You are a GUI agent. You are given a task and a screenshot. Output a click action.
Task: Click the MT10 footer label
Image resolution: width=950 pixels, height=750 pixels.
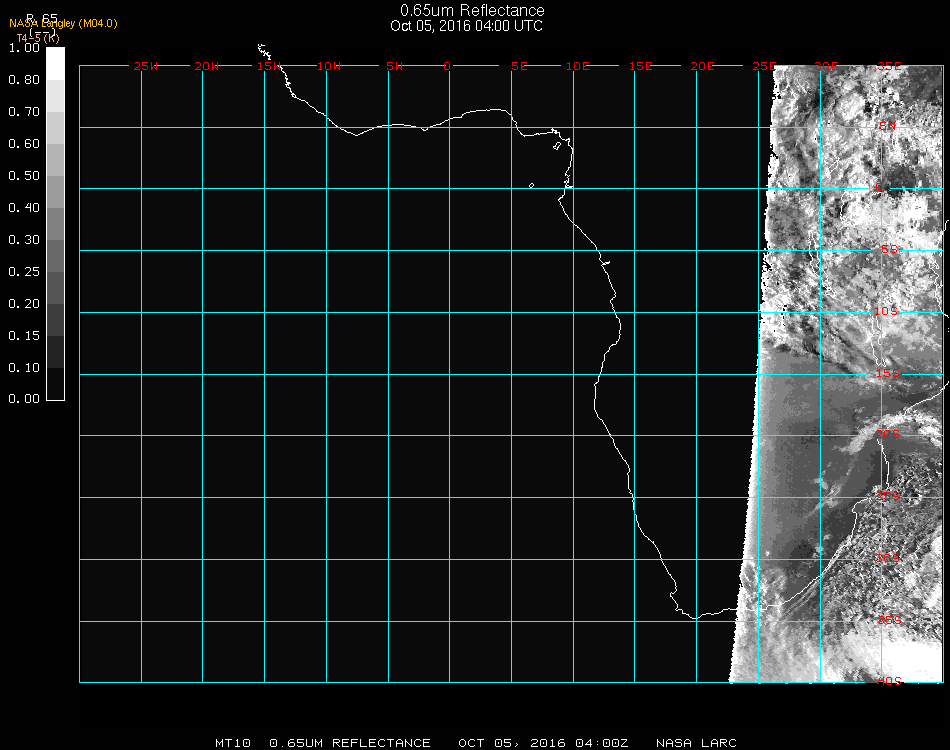pos(235,743)
